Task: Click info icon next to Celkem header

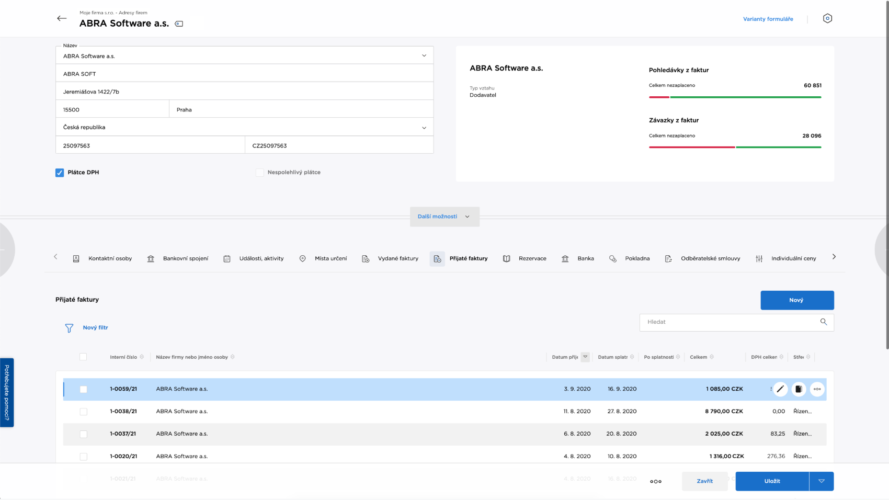Action: click(712, 357)
